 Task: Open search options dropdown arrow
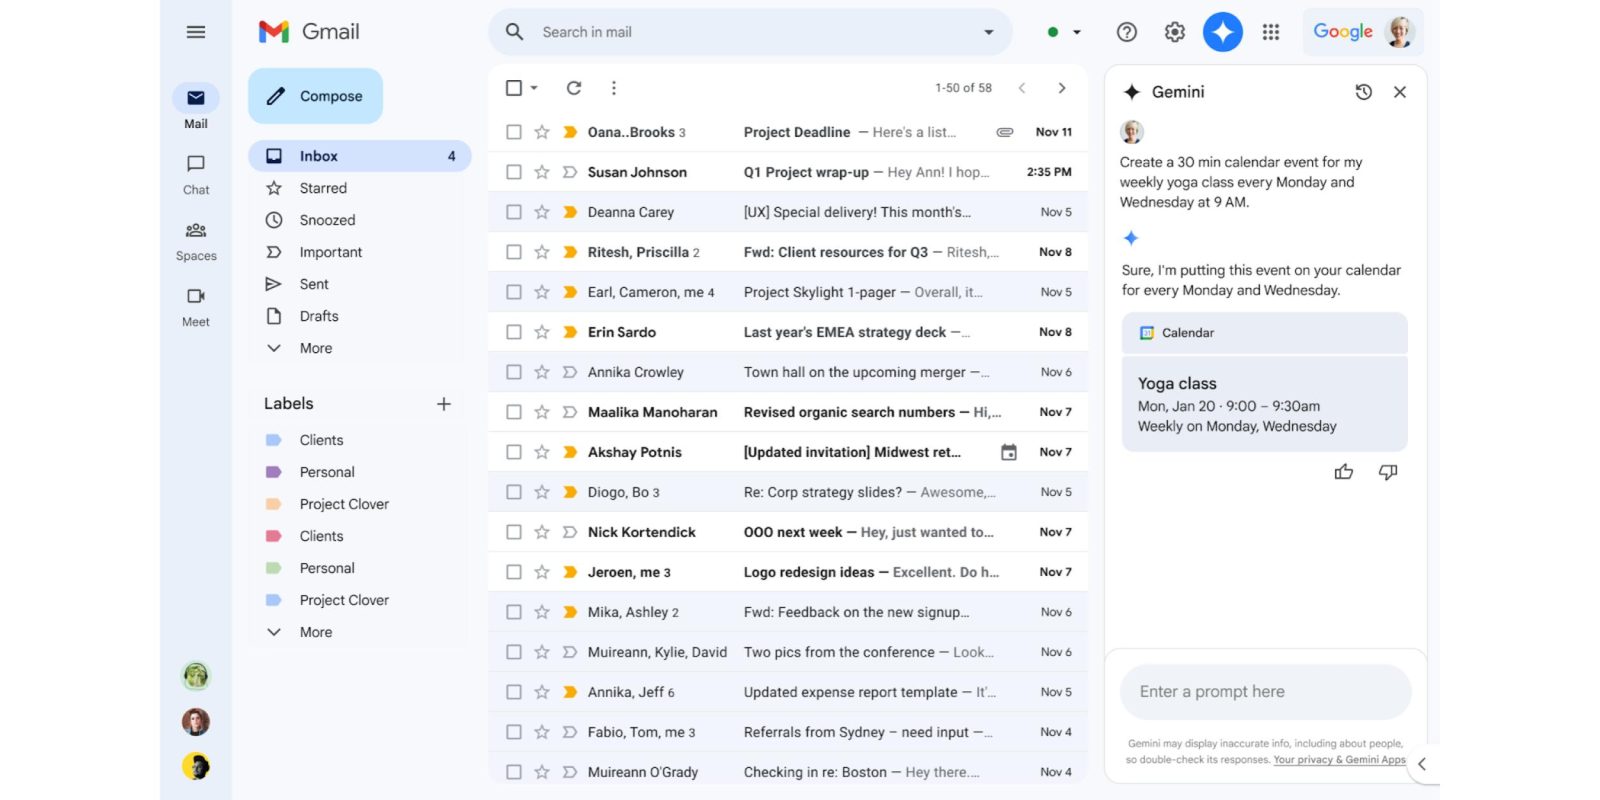(989, 32)
